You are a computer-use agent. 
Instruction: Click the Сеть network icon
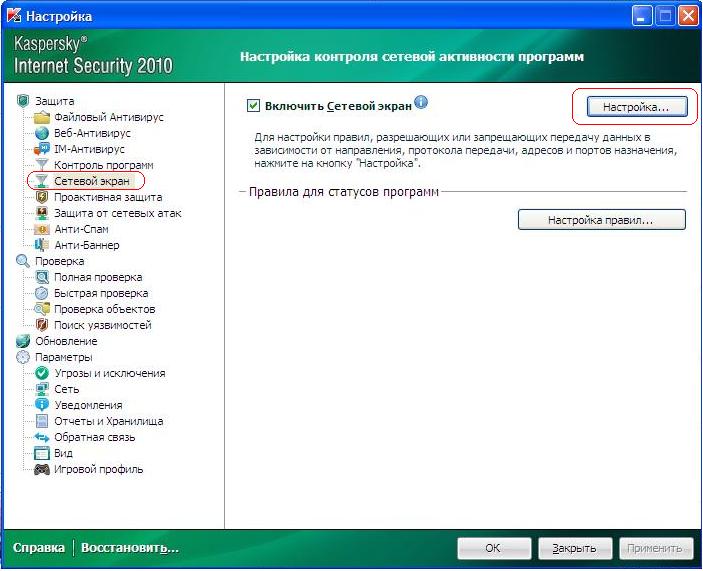[42, 389]
